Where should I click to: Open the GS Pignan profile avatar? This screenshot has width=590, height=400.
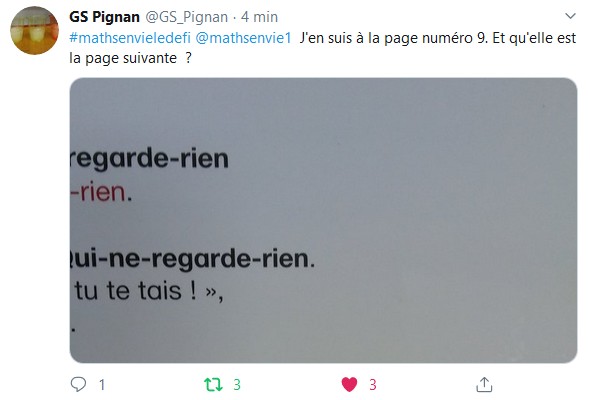34,30
